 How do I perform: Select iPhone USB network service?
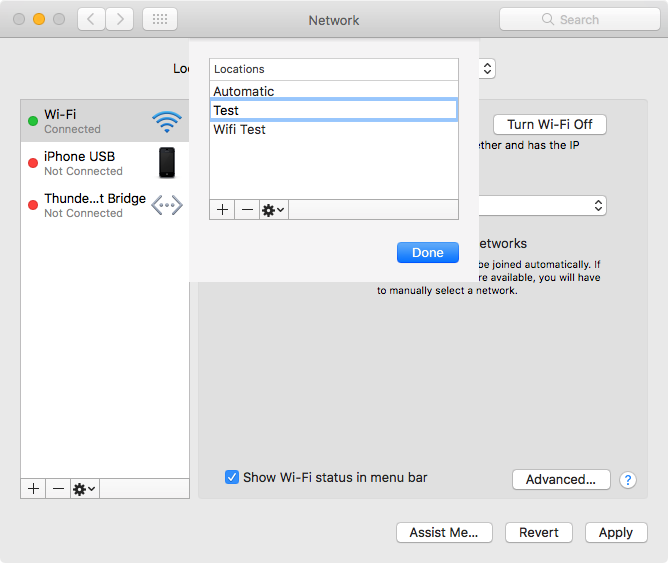click(x=105, y=163)
